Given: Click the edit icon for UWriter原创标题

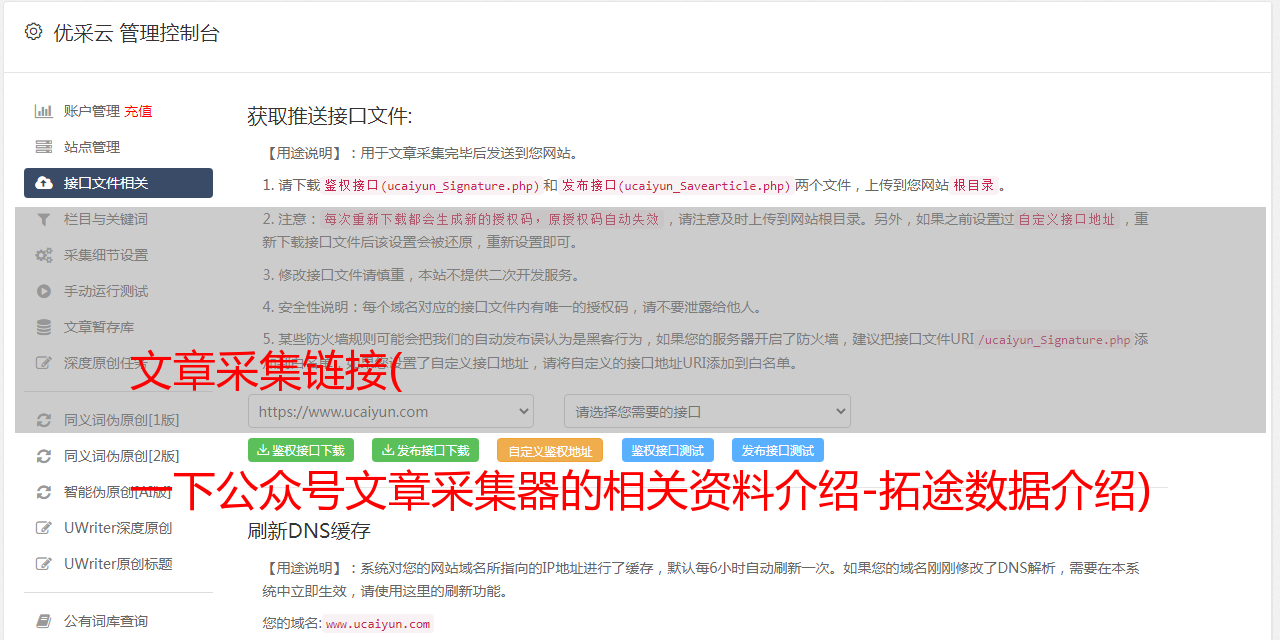Looking at the screenshot, I should pyautogui.click(x=44, y=564).
